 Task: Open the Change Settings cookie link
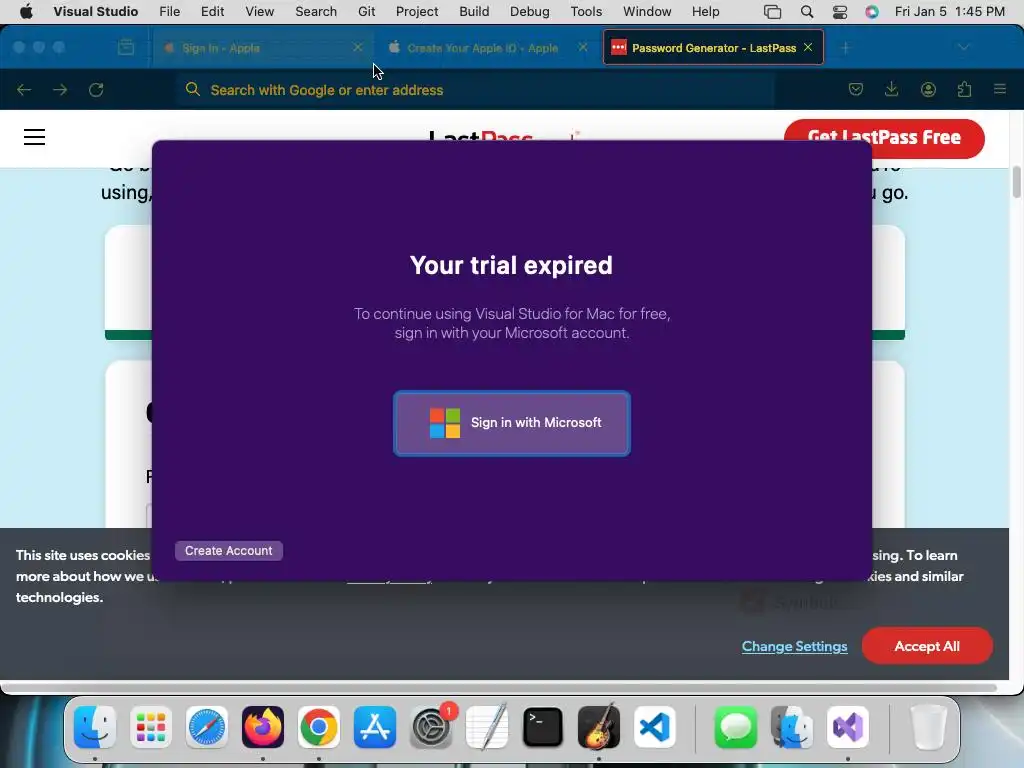point(794,647)
